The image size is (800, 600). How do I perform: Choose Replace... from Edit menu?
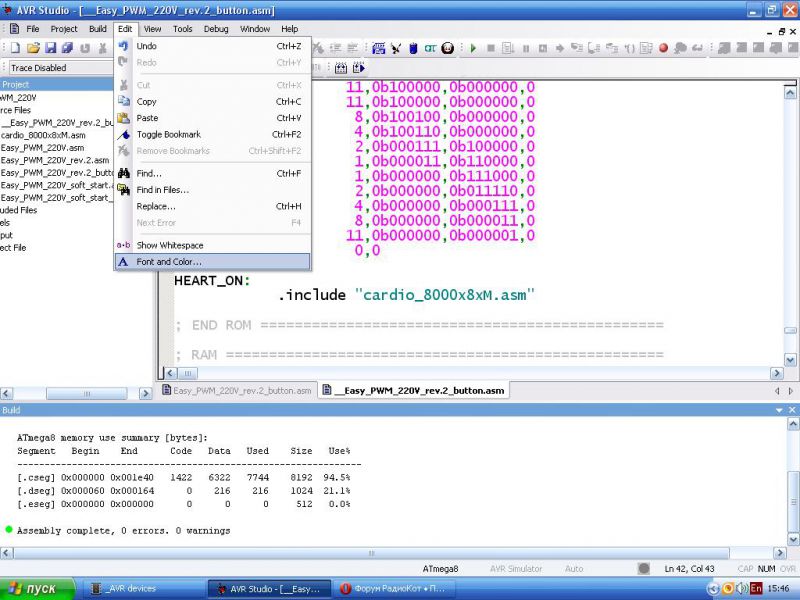click(213, 206)
